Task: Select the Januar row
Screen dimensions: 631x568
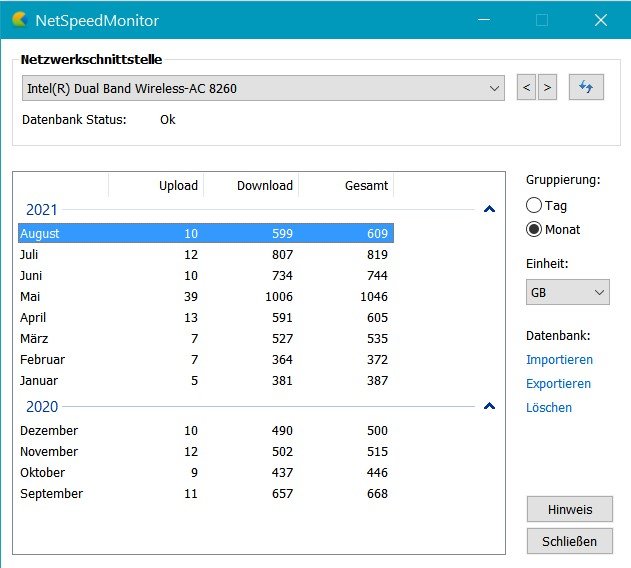Action: (x=206, y=380)
